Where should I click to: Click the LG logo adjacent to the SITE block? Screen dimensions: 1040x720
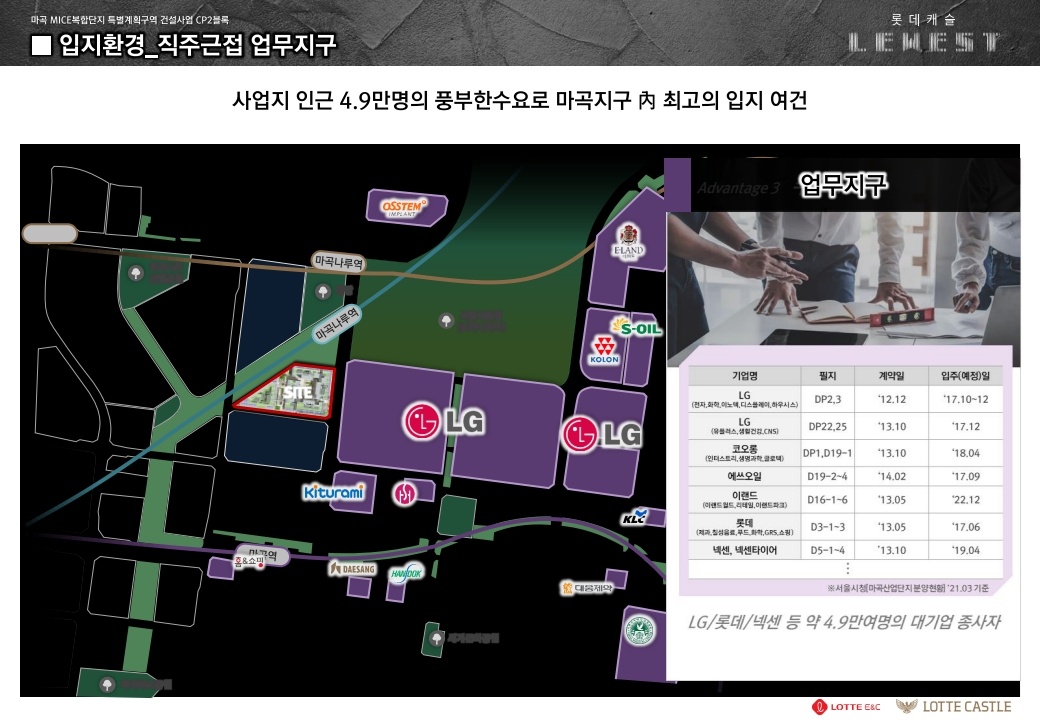click(444, 422)
